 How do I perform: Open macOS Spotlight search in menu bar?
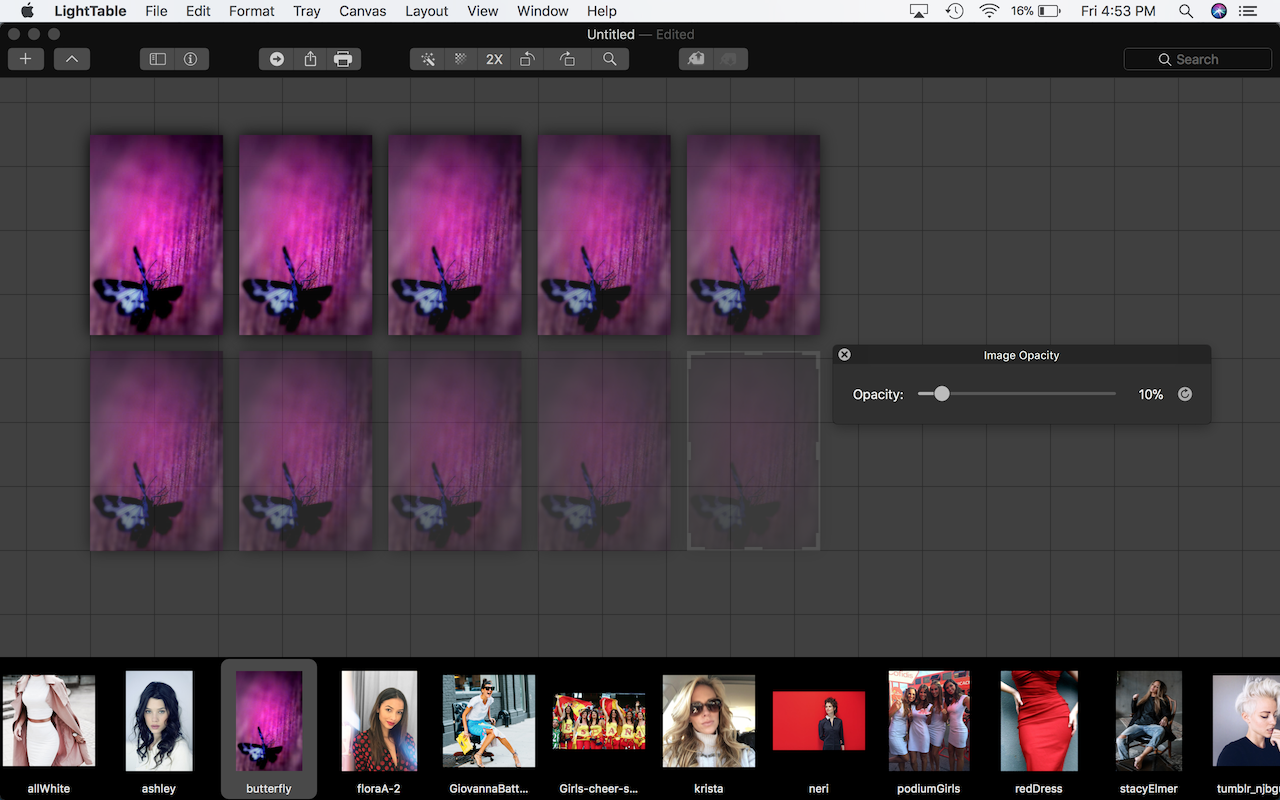pos(1186,11)
